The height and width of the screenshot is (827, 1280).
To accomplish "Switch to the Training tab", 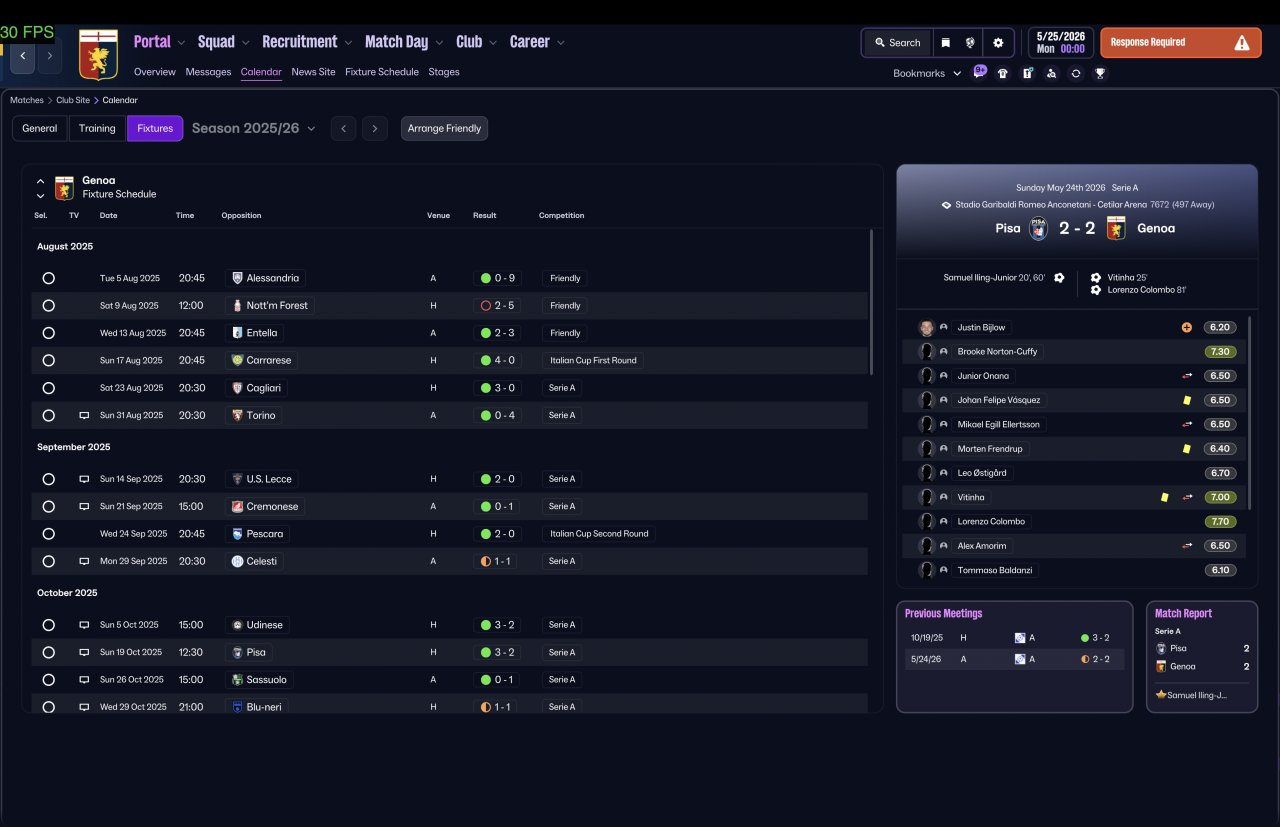I will click(x=97, y=128).
